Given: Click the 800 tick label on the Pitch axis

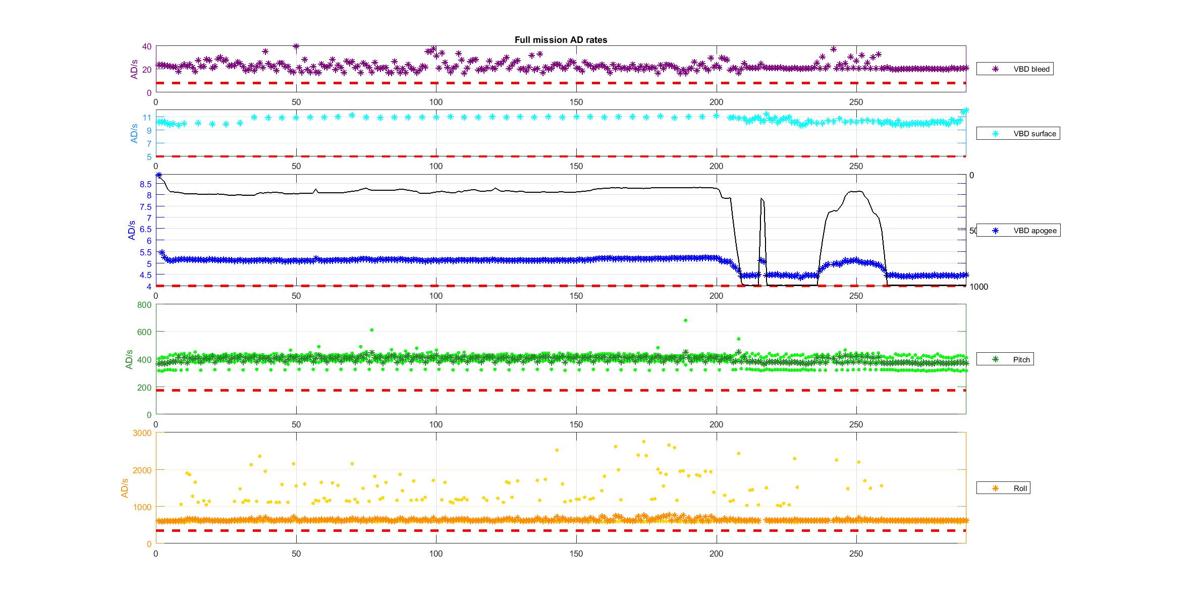Looking at the screenshot, I should tap(144, 305).
